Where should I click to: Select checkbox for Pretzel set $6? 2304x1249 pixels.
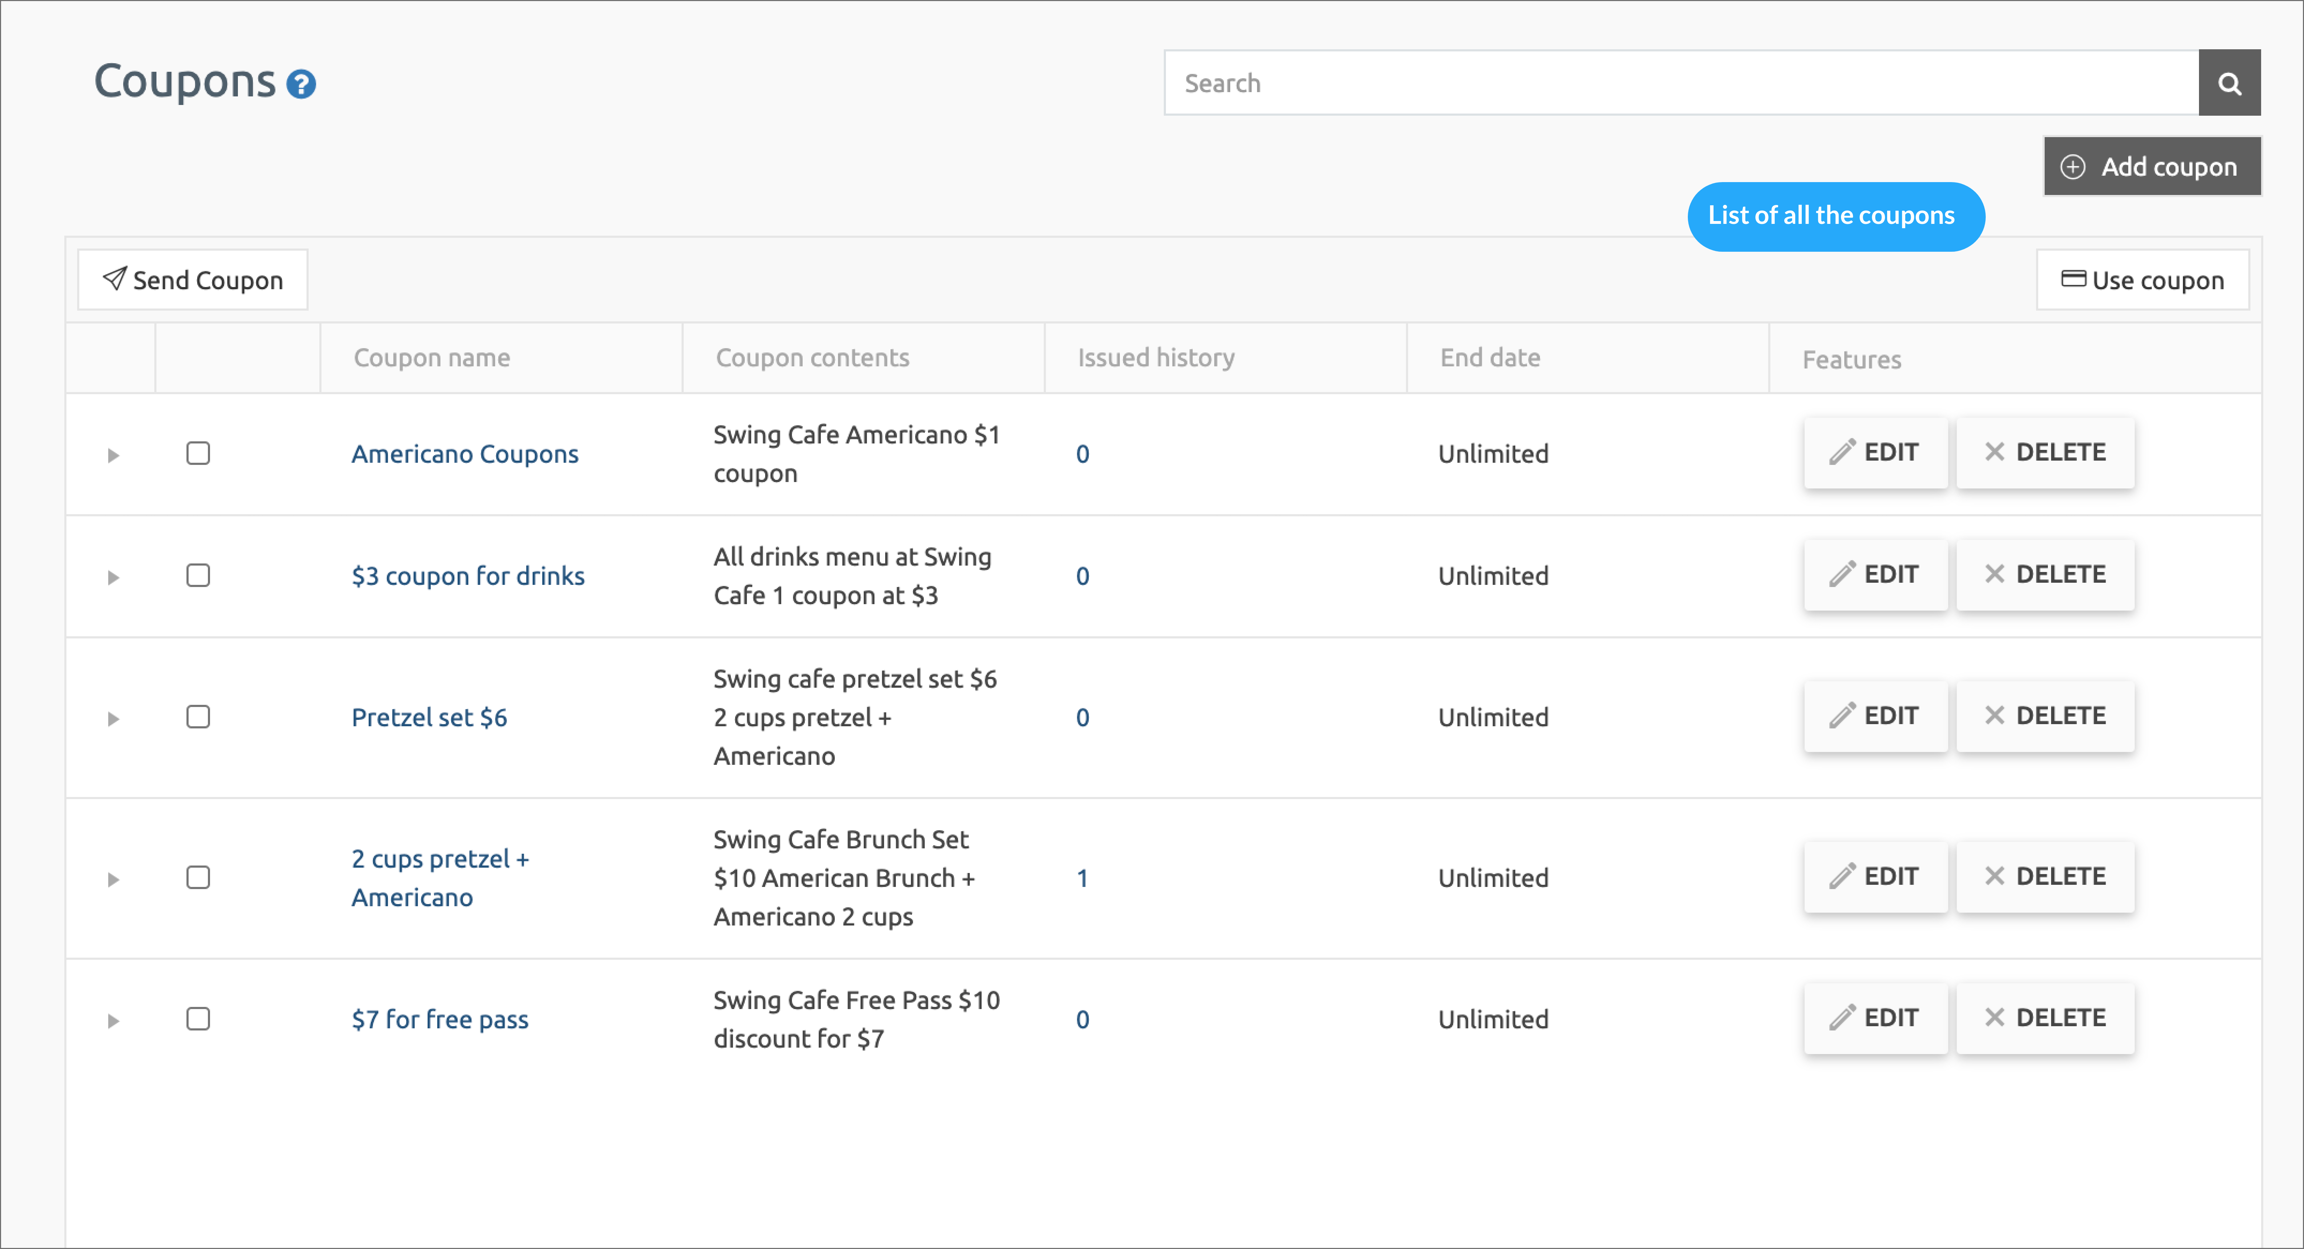click(198, 717)
